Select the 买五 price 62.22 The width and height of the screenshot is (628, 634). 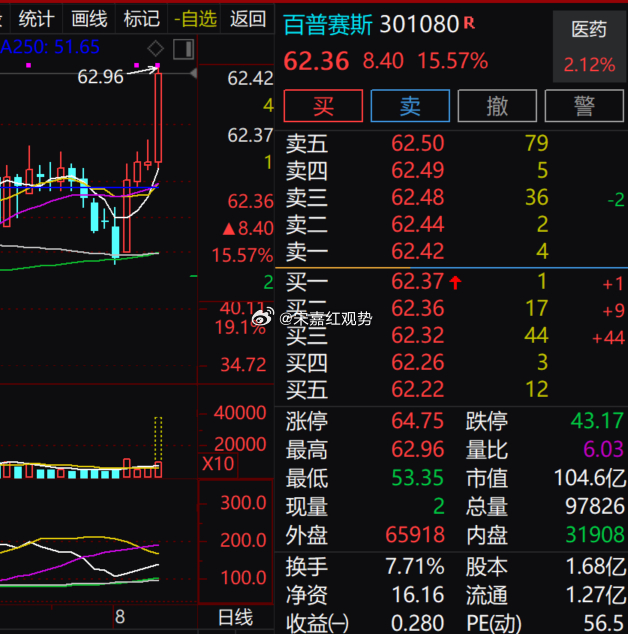tap(418, 389)
